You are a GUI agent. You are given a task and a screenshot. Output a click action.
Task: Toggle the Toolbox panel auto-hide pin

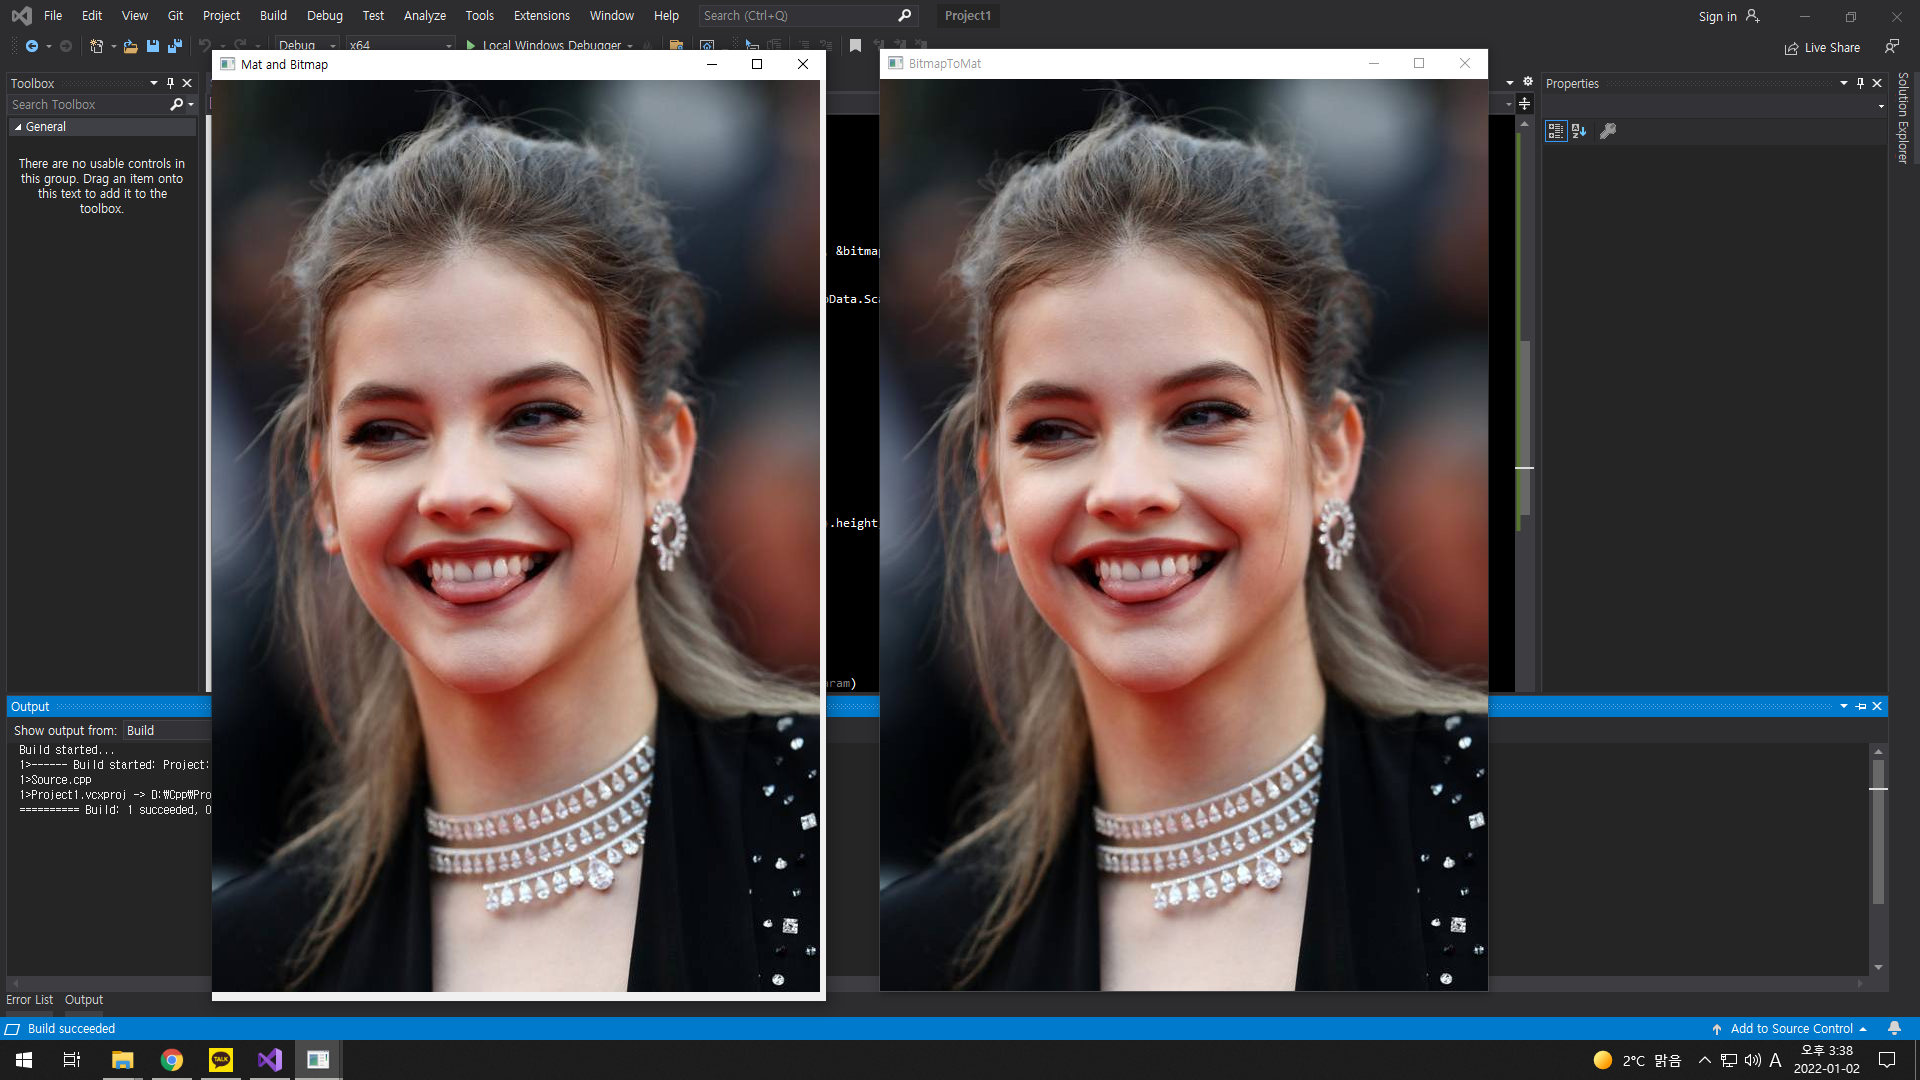(170, 83)
